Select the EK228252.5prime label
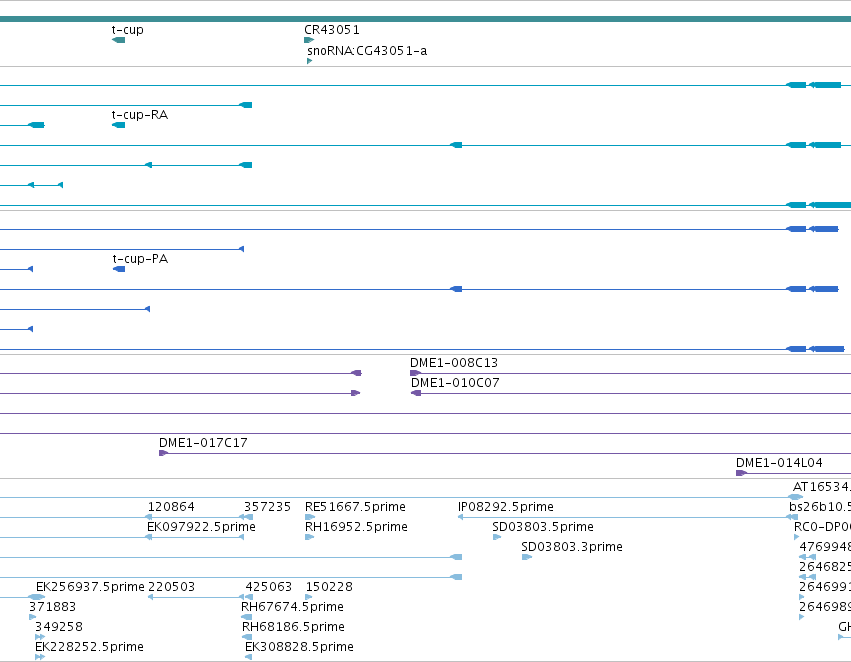 coord(89,647)
